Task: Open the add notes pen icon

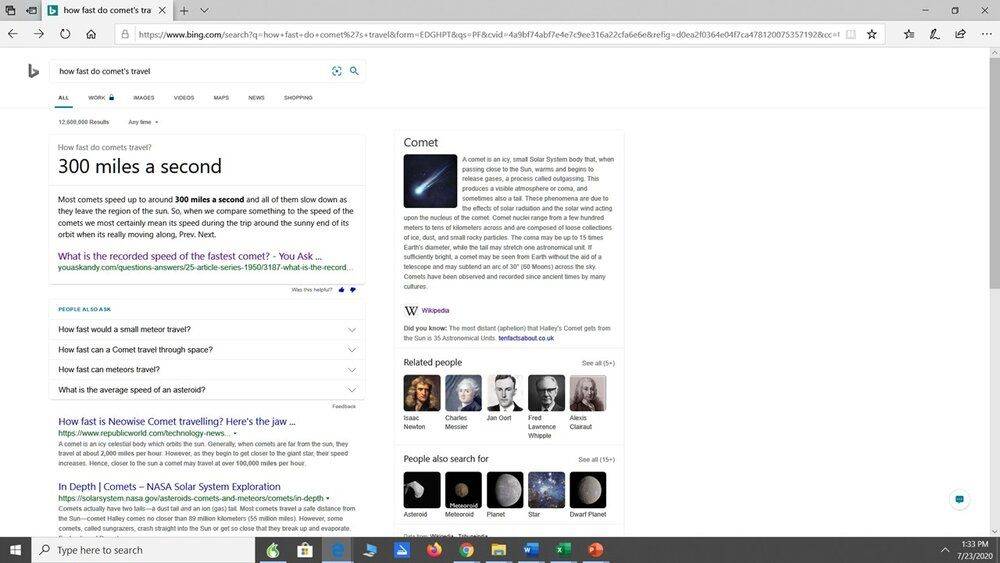Action: click(x=934, y=34)
